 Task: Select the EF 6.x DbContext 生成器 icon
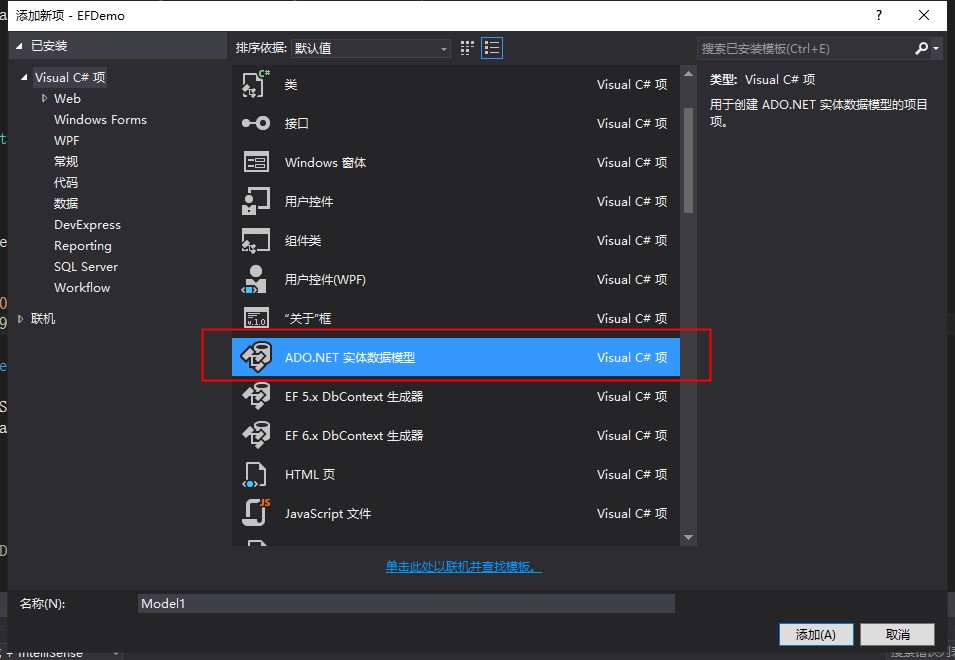point(257,435)
